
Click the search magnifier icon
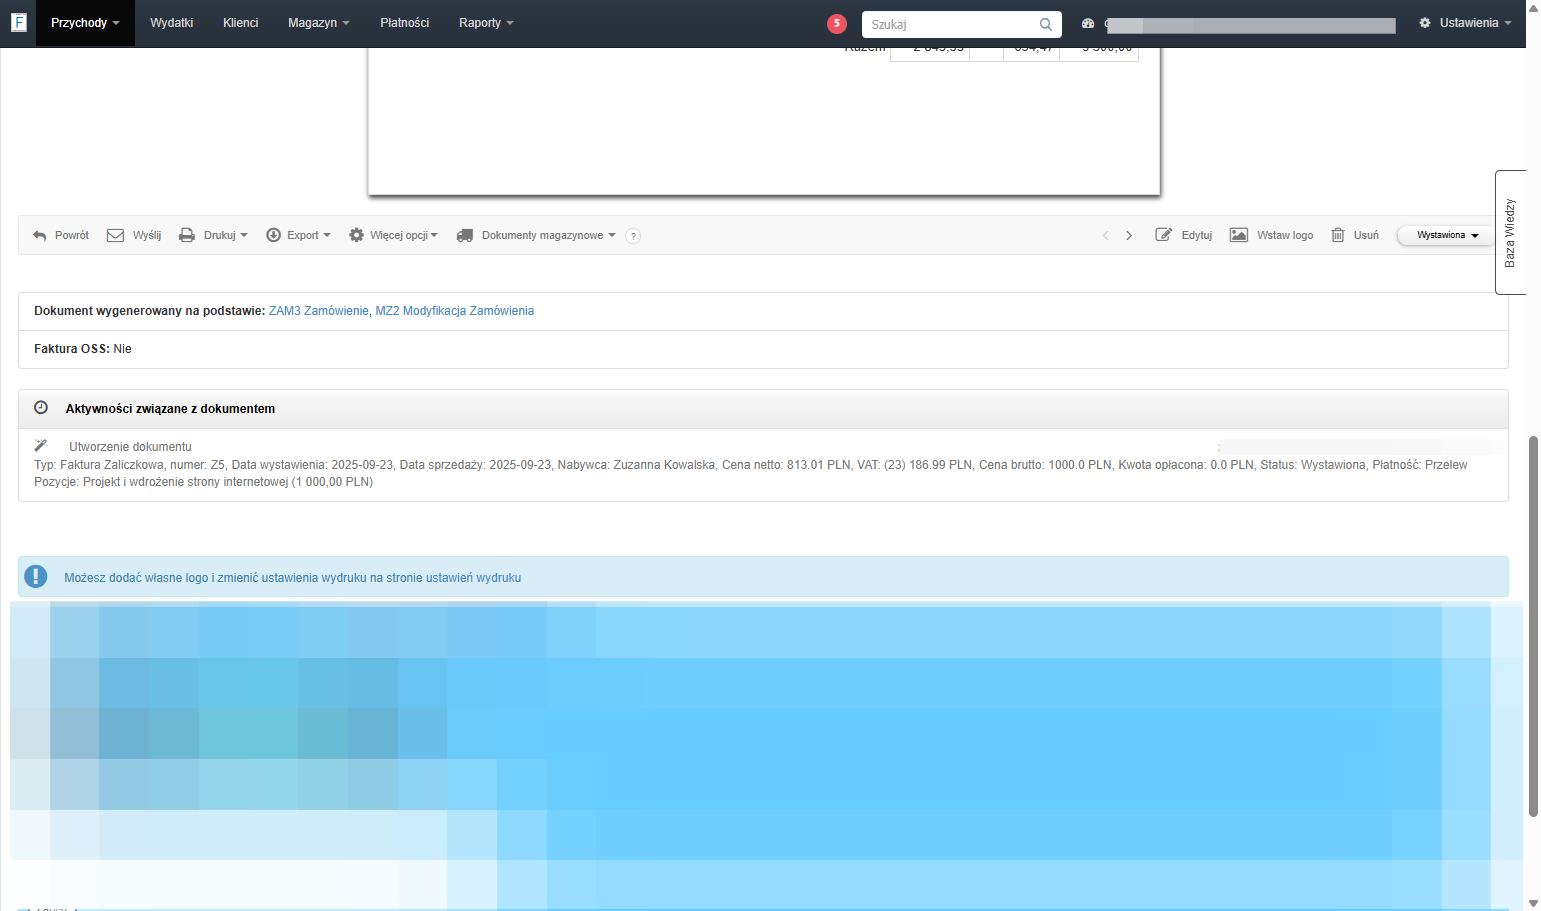pyautogui.click(x=1046, y=24)
